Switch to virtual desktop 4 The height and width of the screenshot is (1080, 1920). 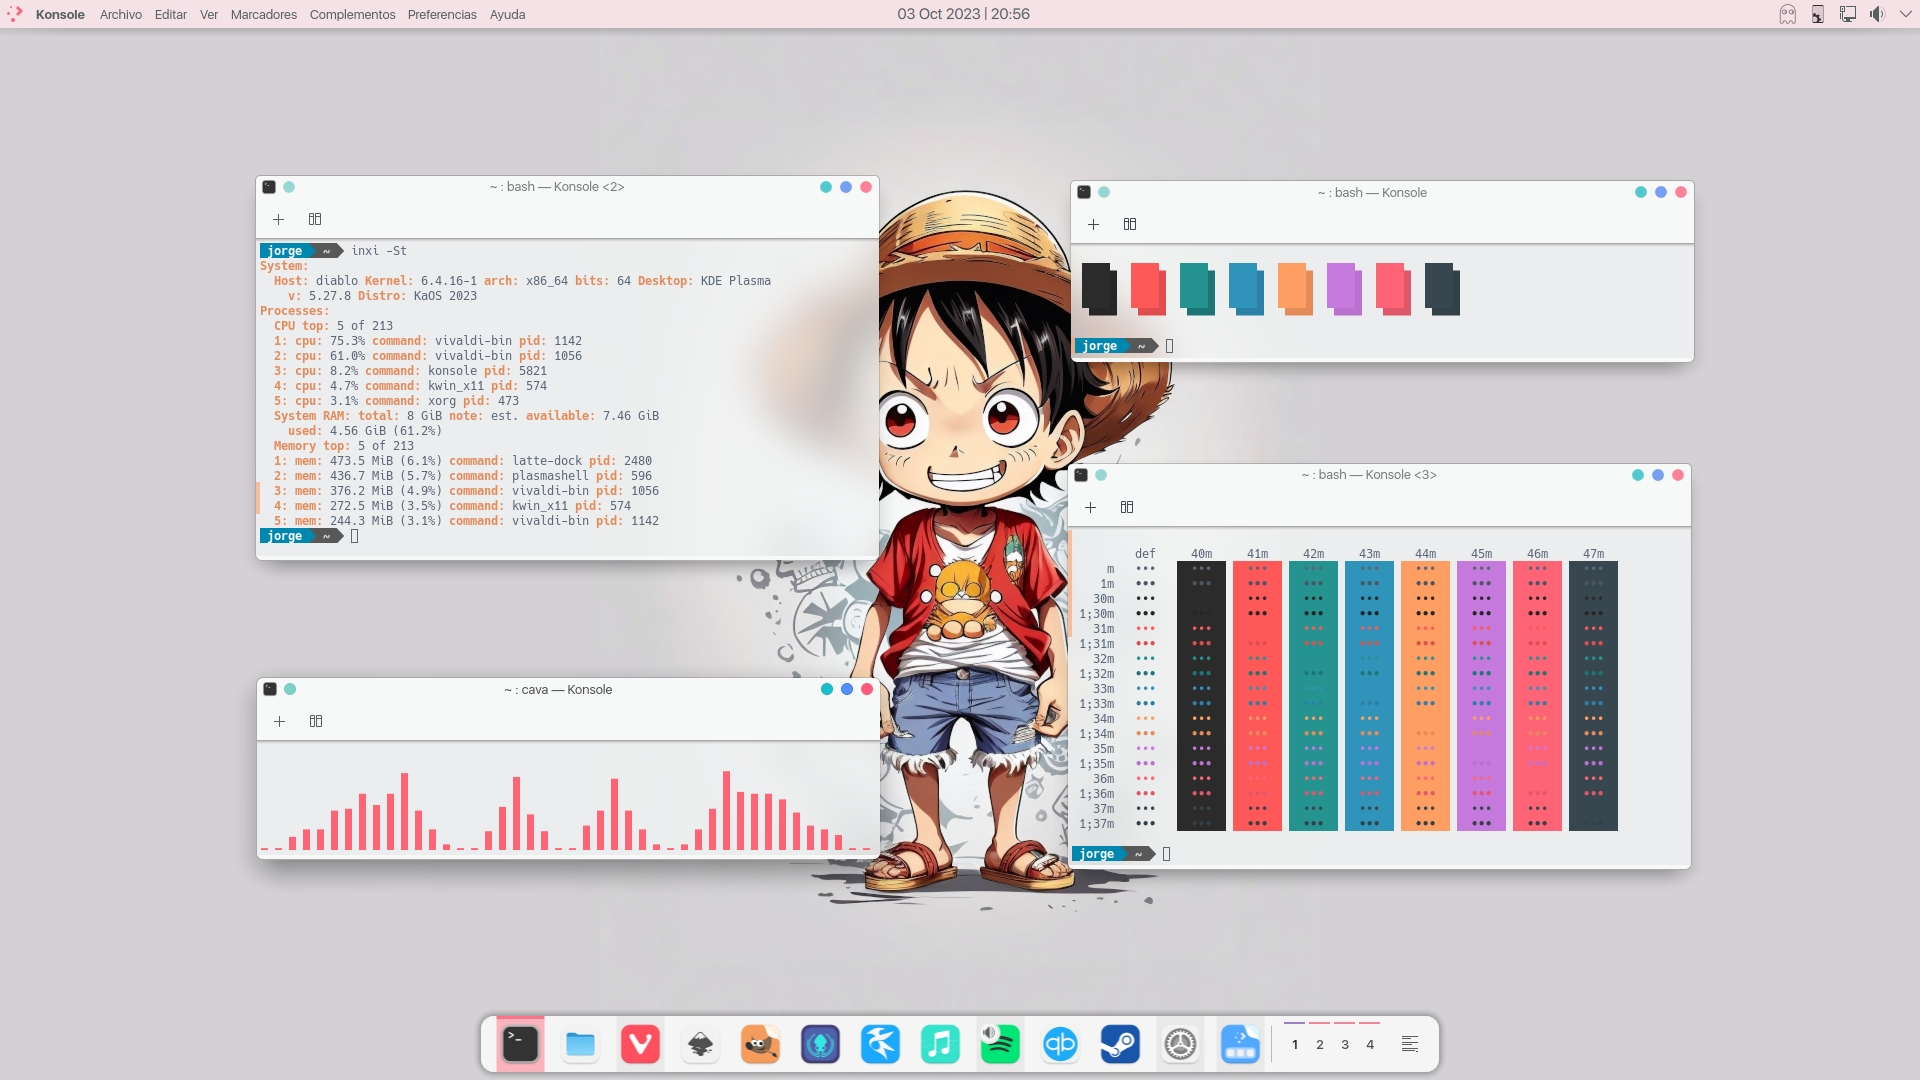coord(1370,1044)
